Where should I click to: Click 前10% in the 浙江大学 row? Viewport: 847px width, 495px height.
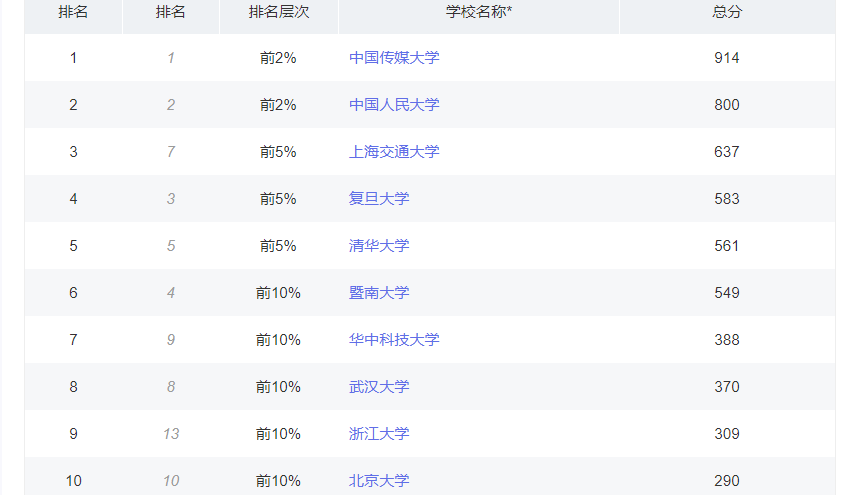coord(278,434)
